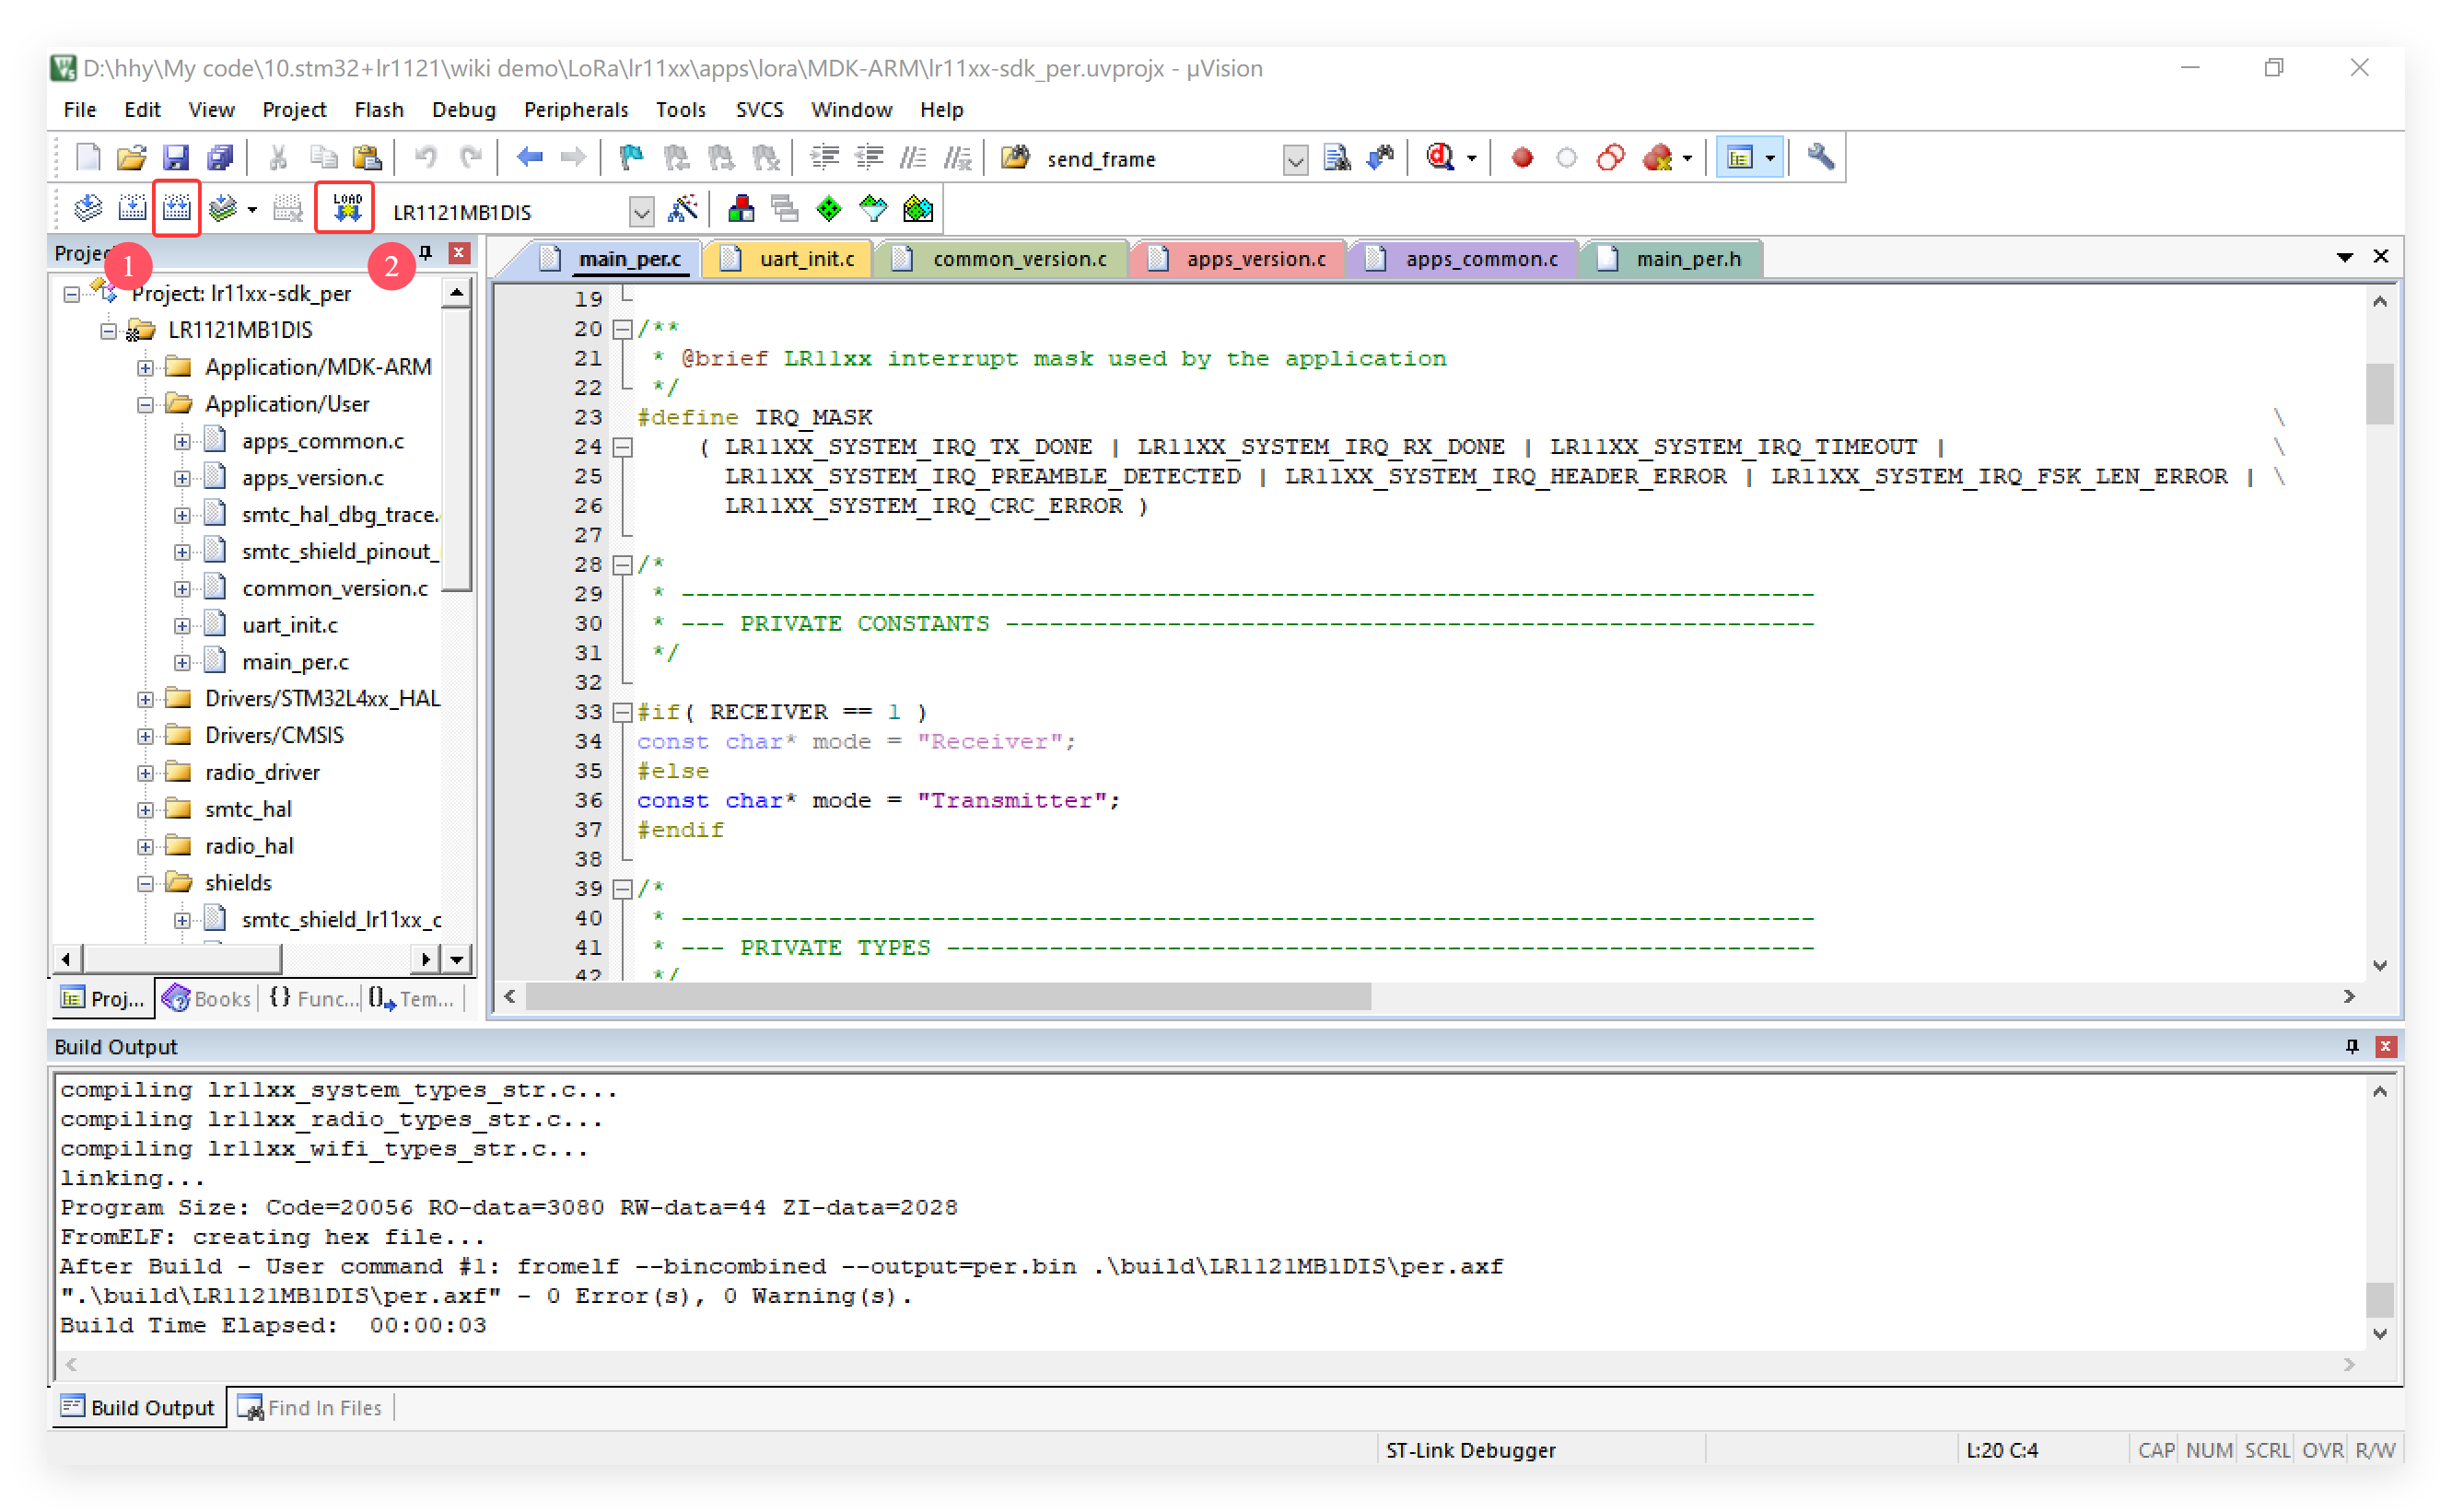Click the Build target icon
Viewport: 2452px width, 1512px height.
132,209
